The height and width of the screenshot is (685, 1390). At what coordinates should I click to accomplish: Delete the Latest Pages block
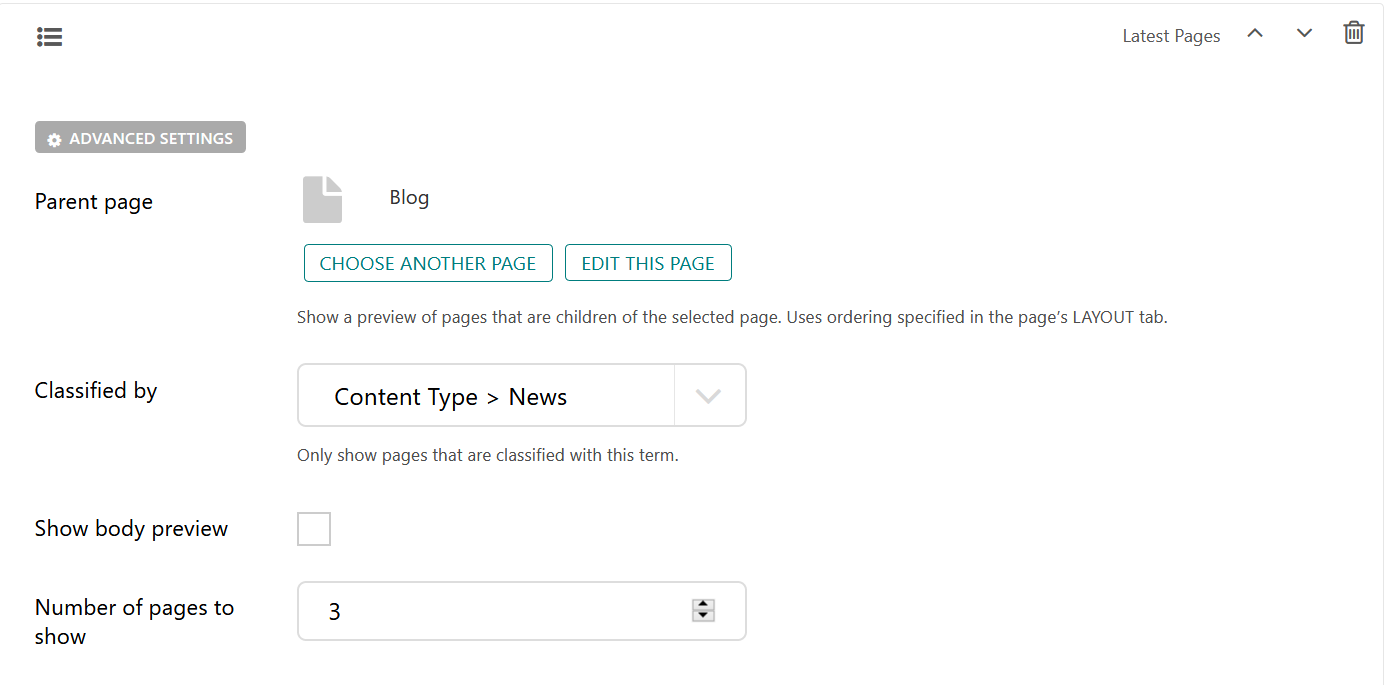pyautogui.click(x=1353, y=33)
